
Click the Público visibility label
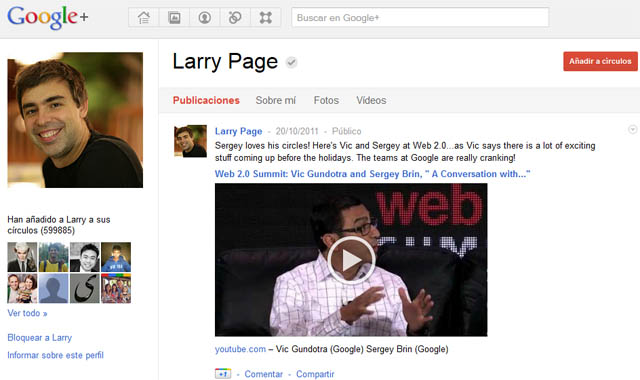coord(347,131)
